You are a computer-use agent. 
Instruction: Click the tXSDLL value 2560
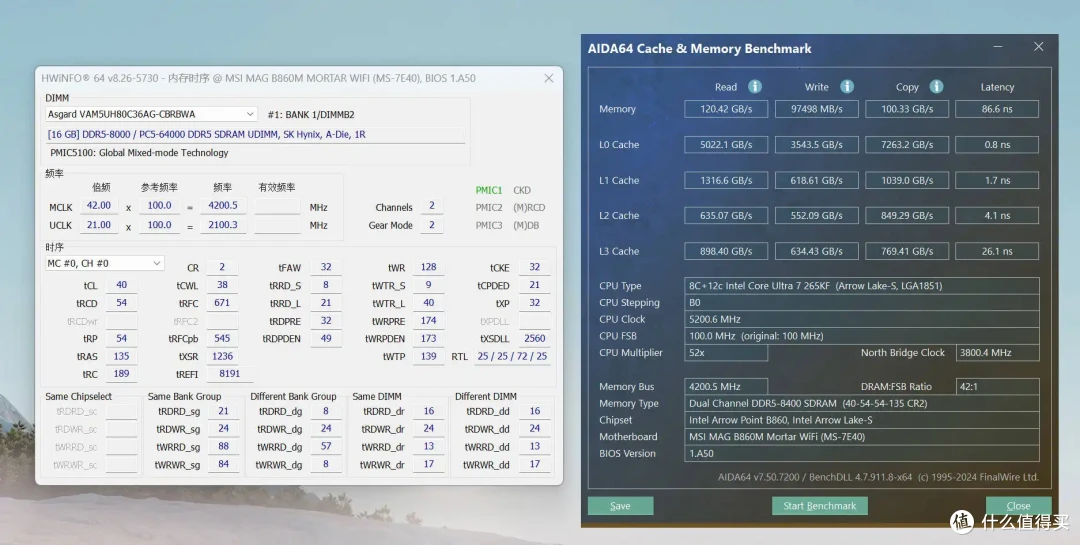(534, 339)
